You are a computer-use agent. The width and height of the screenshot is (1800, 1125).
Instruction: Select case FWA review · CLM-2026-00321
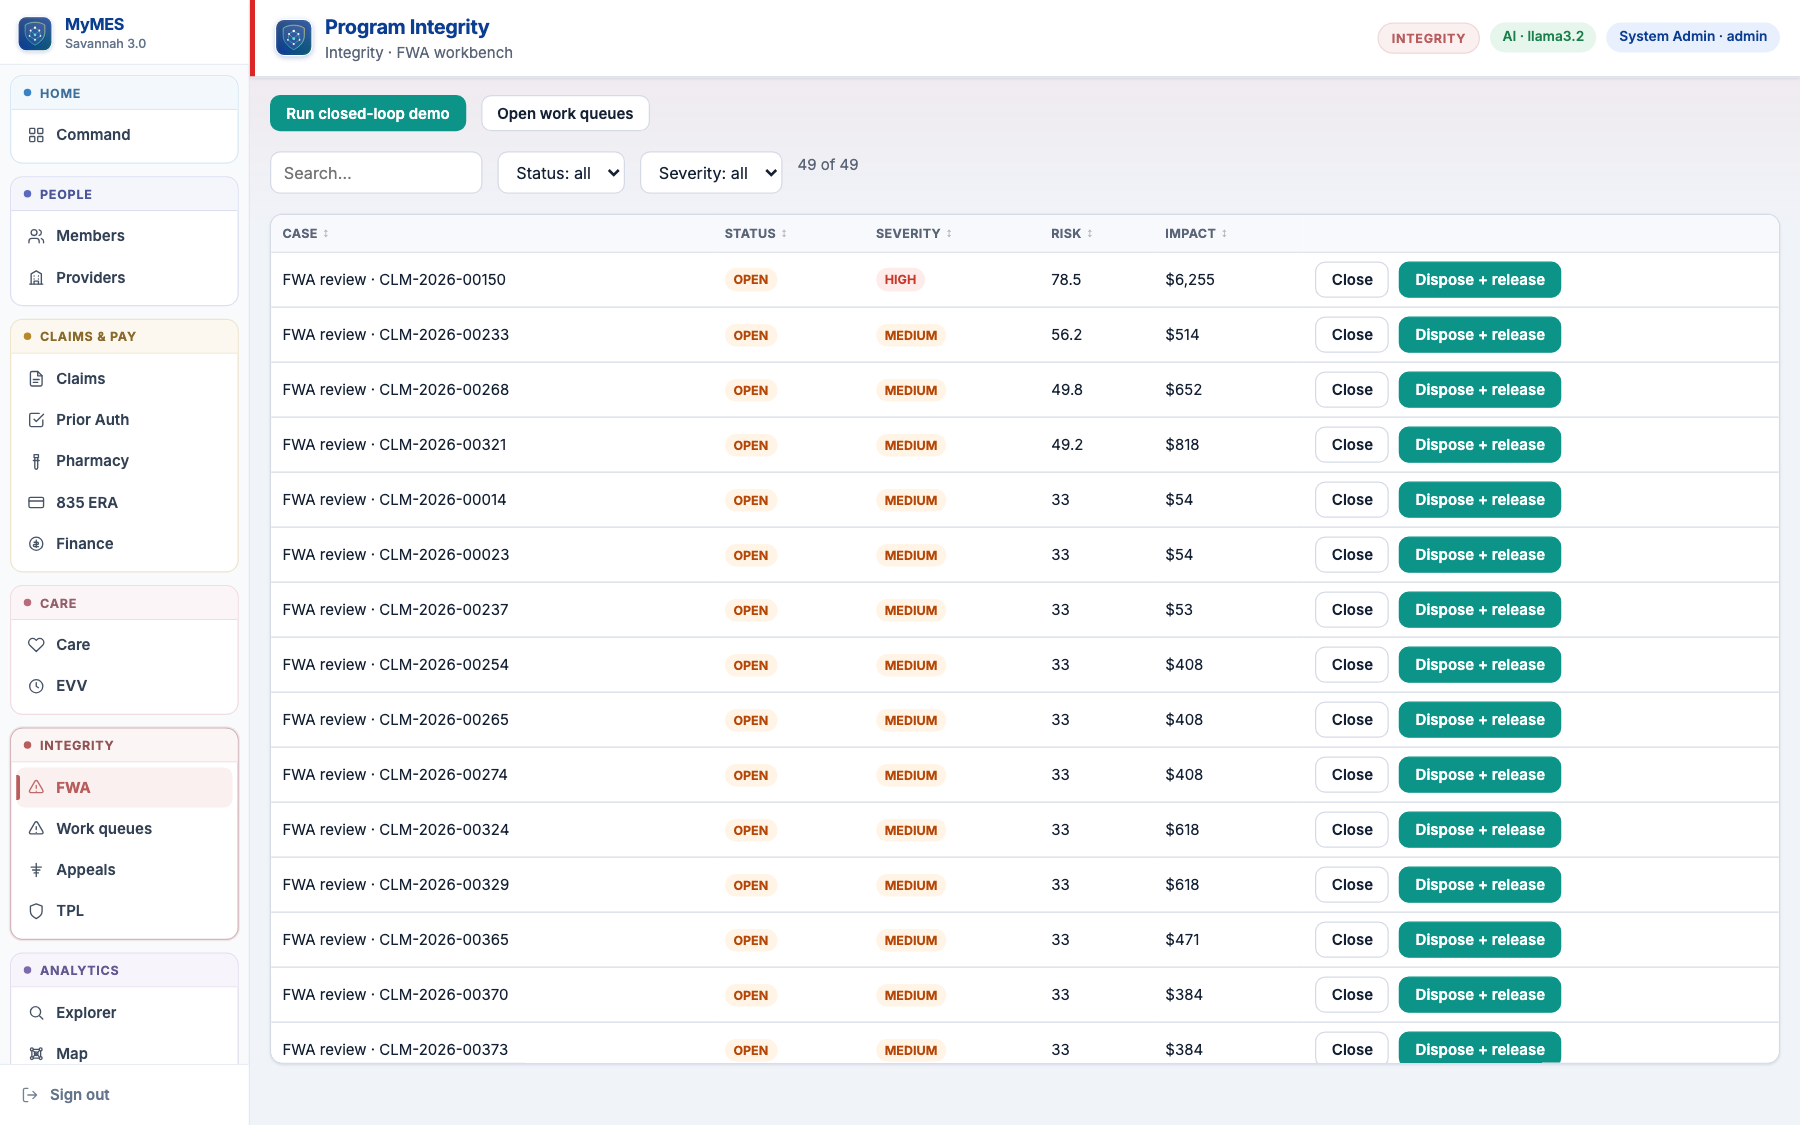pos(394,445)
